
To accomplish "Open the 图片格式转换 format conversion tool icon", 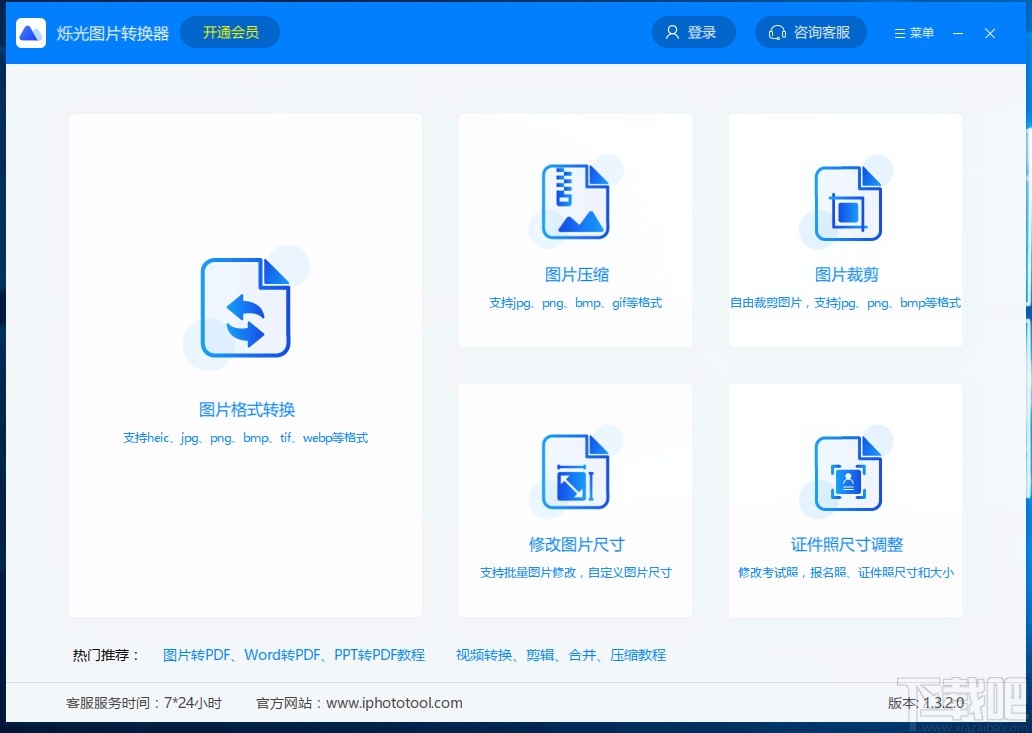I will point(245,307).
